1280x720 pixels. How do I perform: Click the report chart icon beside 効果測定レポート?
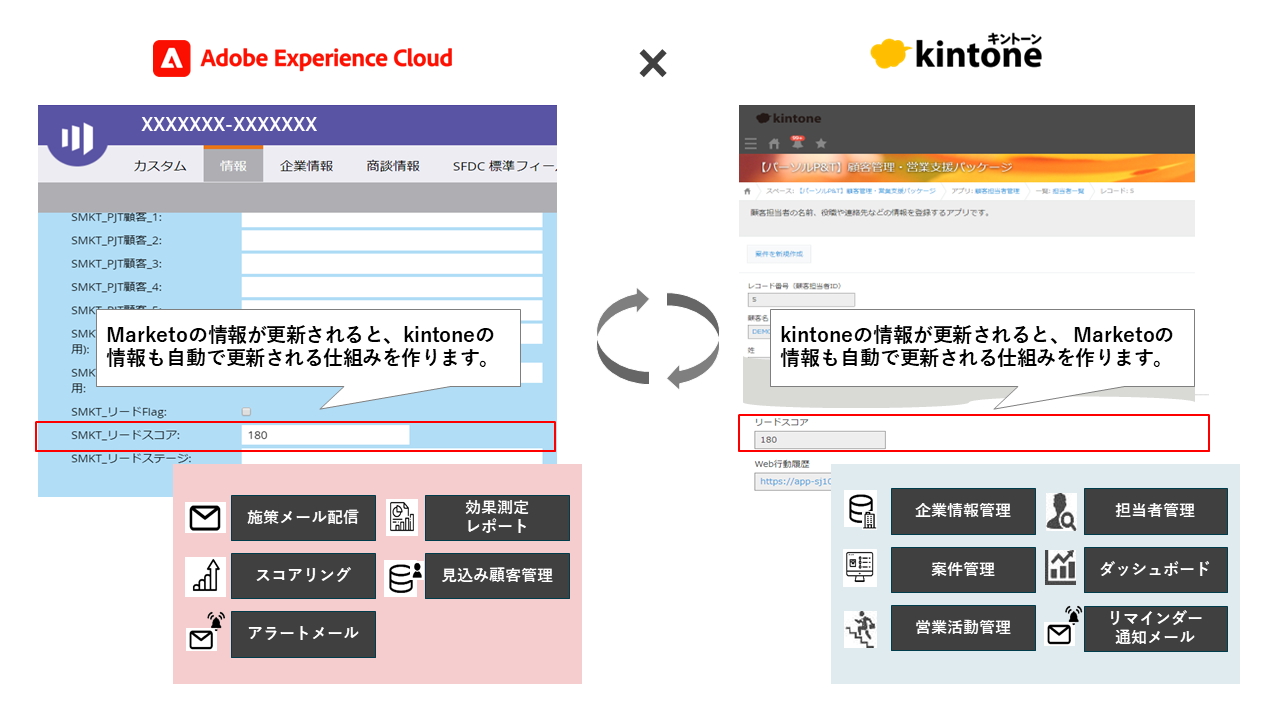tap(401, 516)
